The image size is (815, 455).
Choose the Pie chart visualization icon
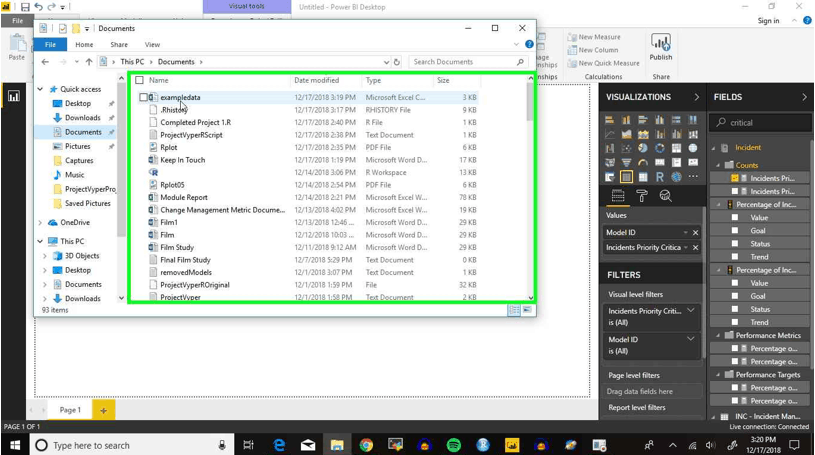pos(643,148)
